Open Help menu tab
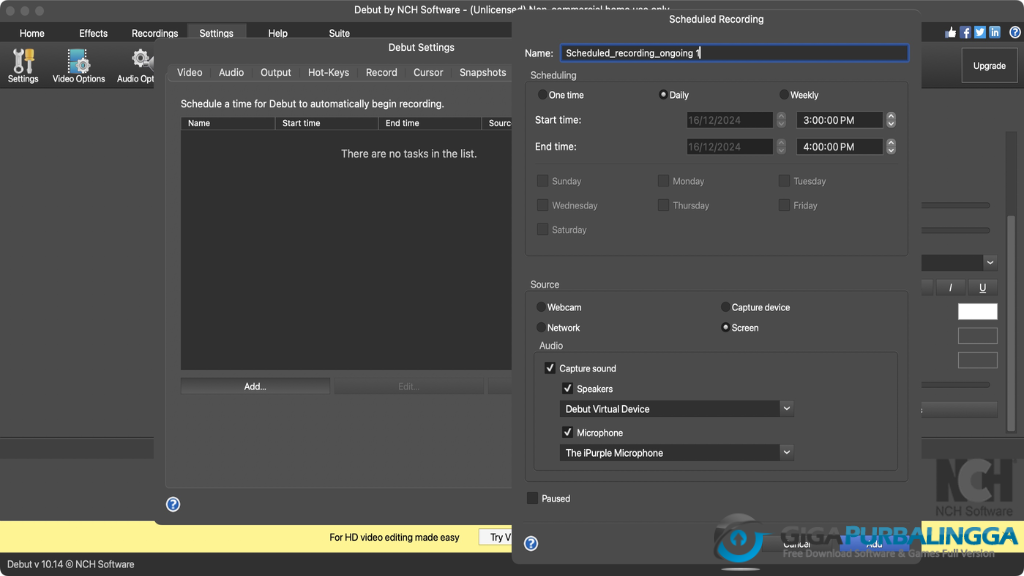This screenshot has height=576, width=1024. coord(278,33)
